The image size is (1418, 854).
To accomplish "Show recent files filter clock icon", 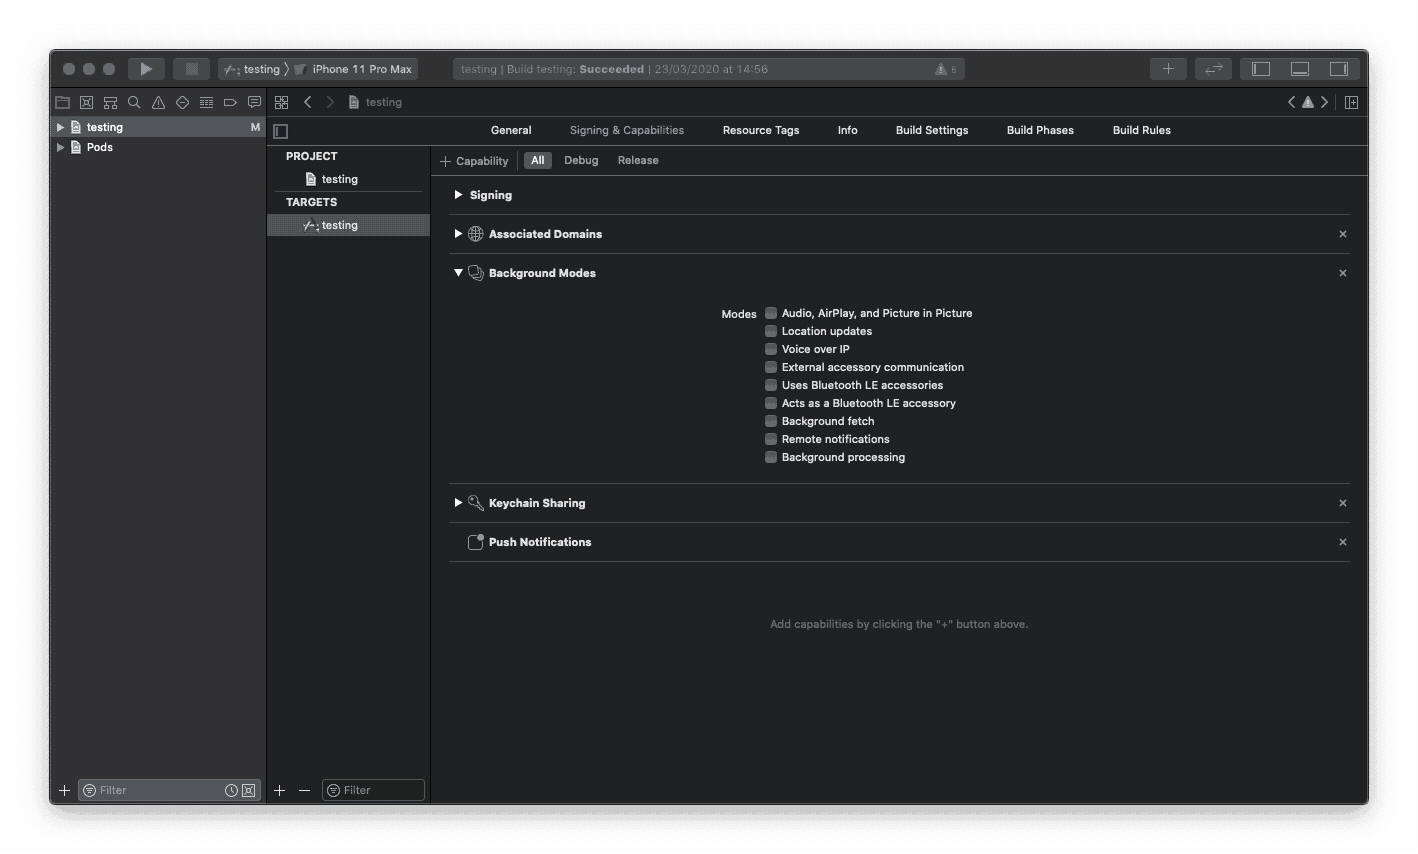I will pyautogui.click(x=231, y=790).
